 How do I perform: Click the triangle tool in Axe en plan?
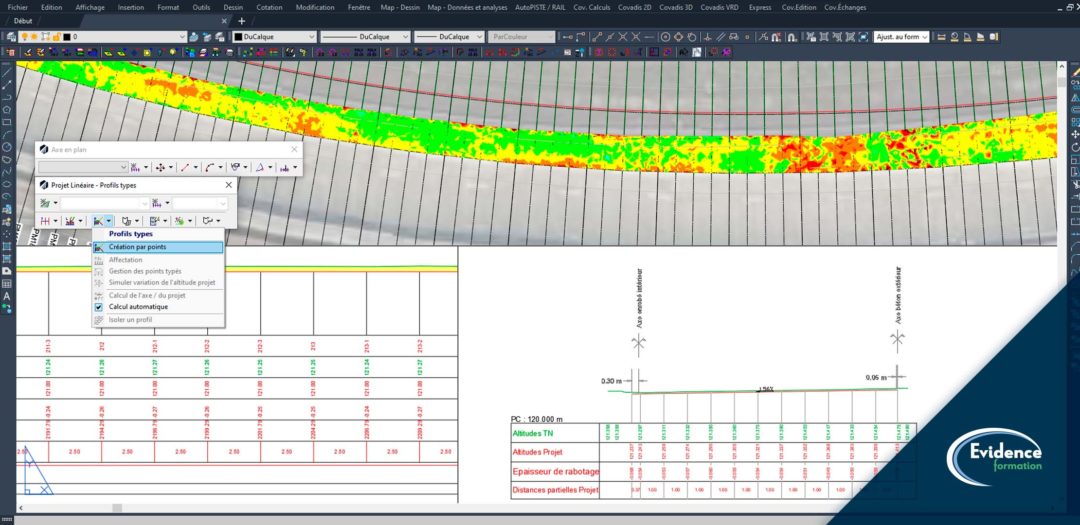(260, 167)
